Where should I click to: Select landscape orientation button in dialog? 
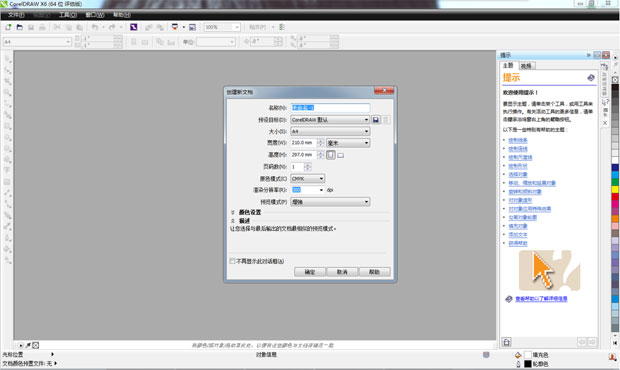[x=340, y=155]
